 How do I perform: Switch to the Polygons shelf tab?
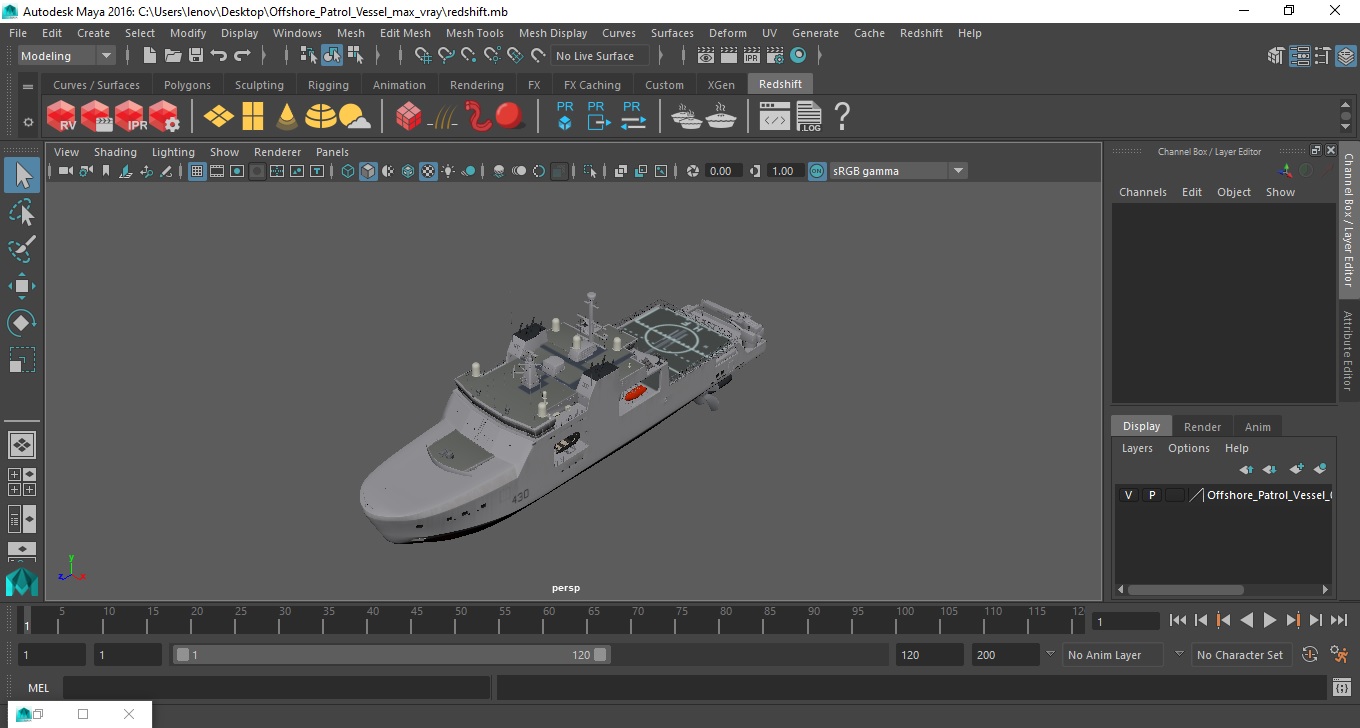tap(187, 85)
